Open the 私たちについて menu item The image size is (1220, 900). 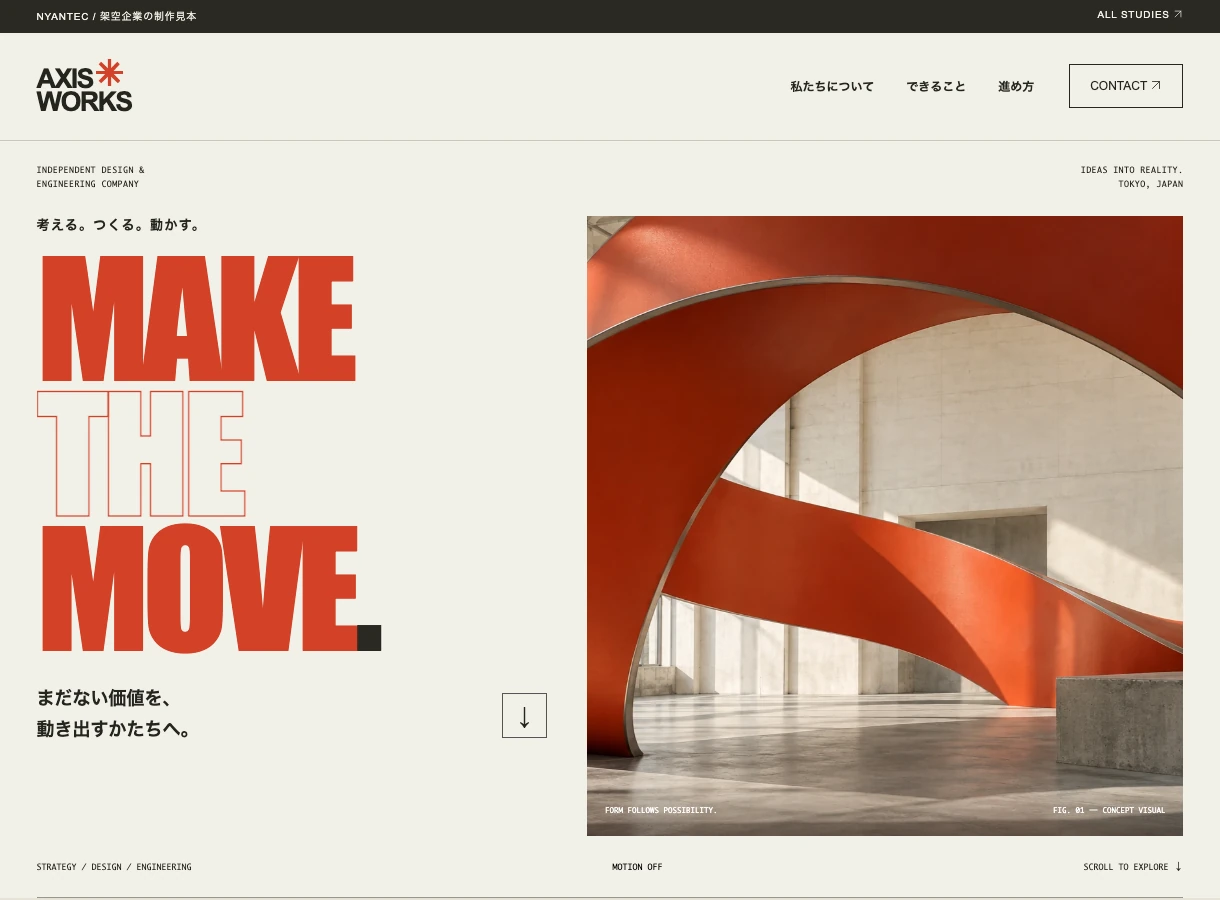832,87
